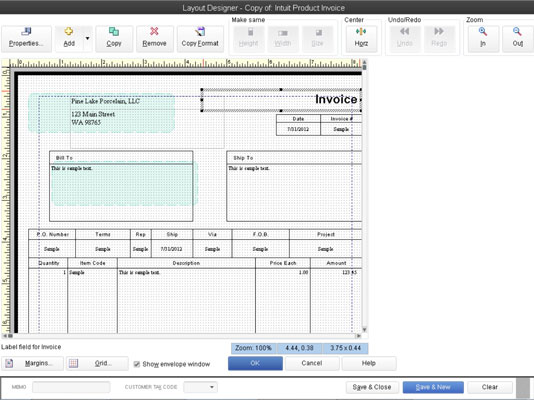
Task: Click the Copy toolbar icon
Action: click(x=114, y=32)
